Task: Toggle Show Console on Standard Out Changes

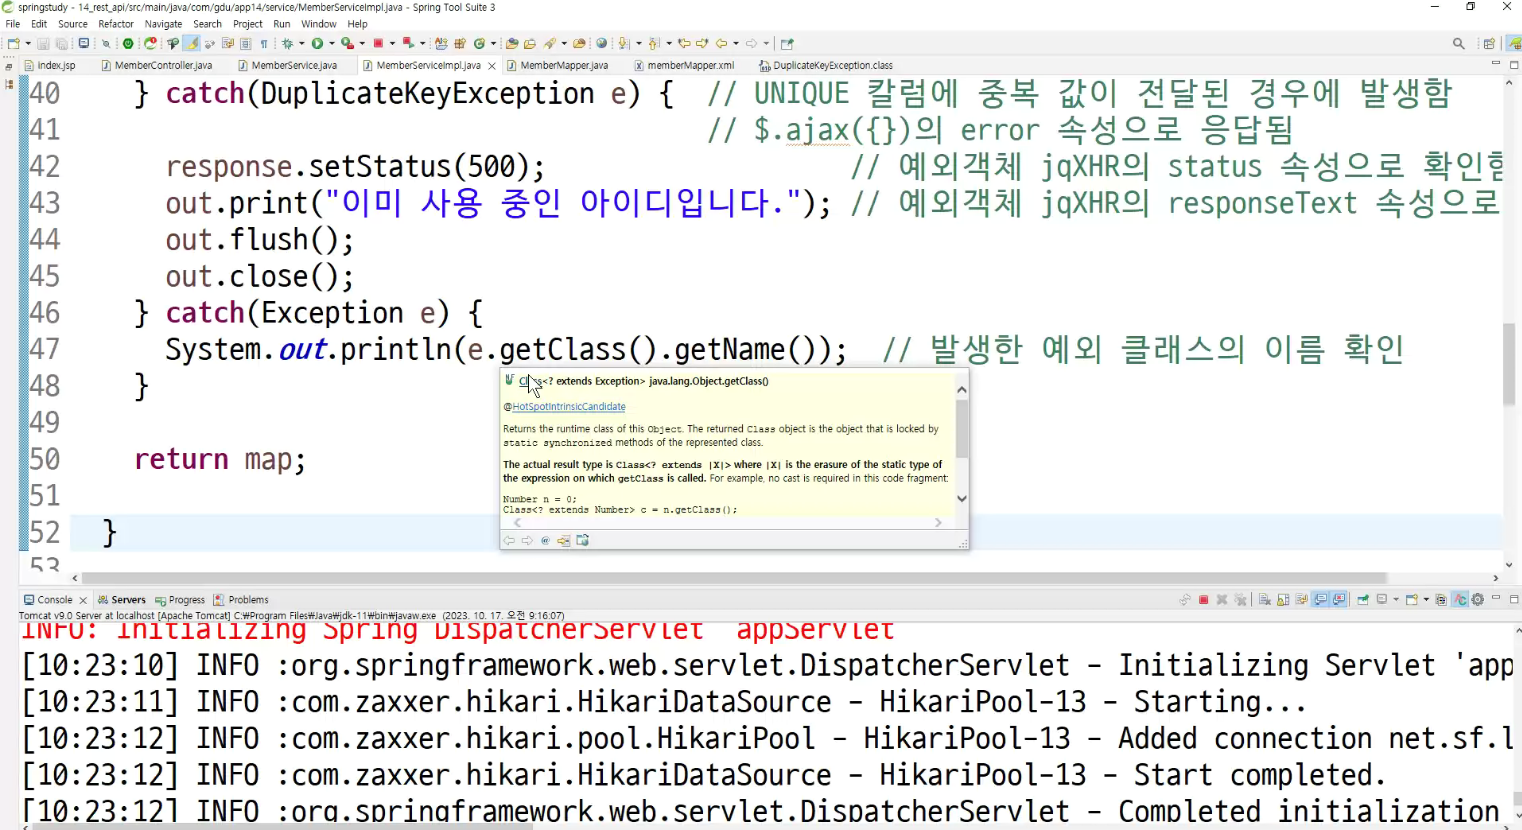Action: [1320, 600]
